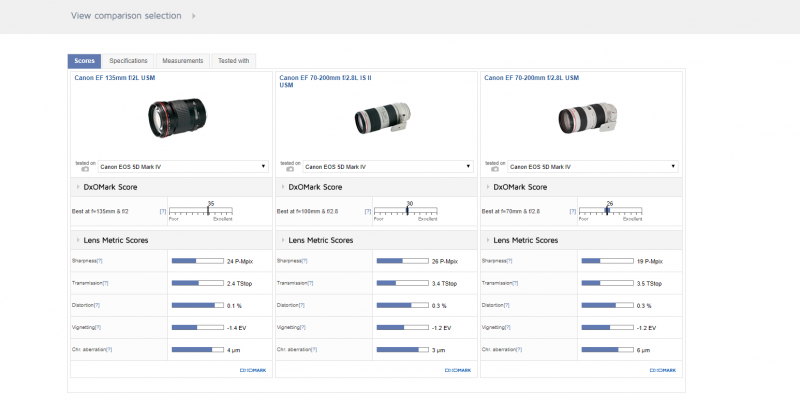Click the arrow next to View comparison selection

193,16
